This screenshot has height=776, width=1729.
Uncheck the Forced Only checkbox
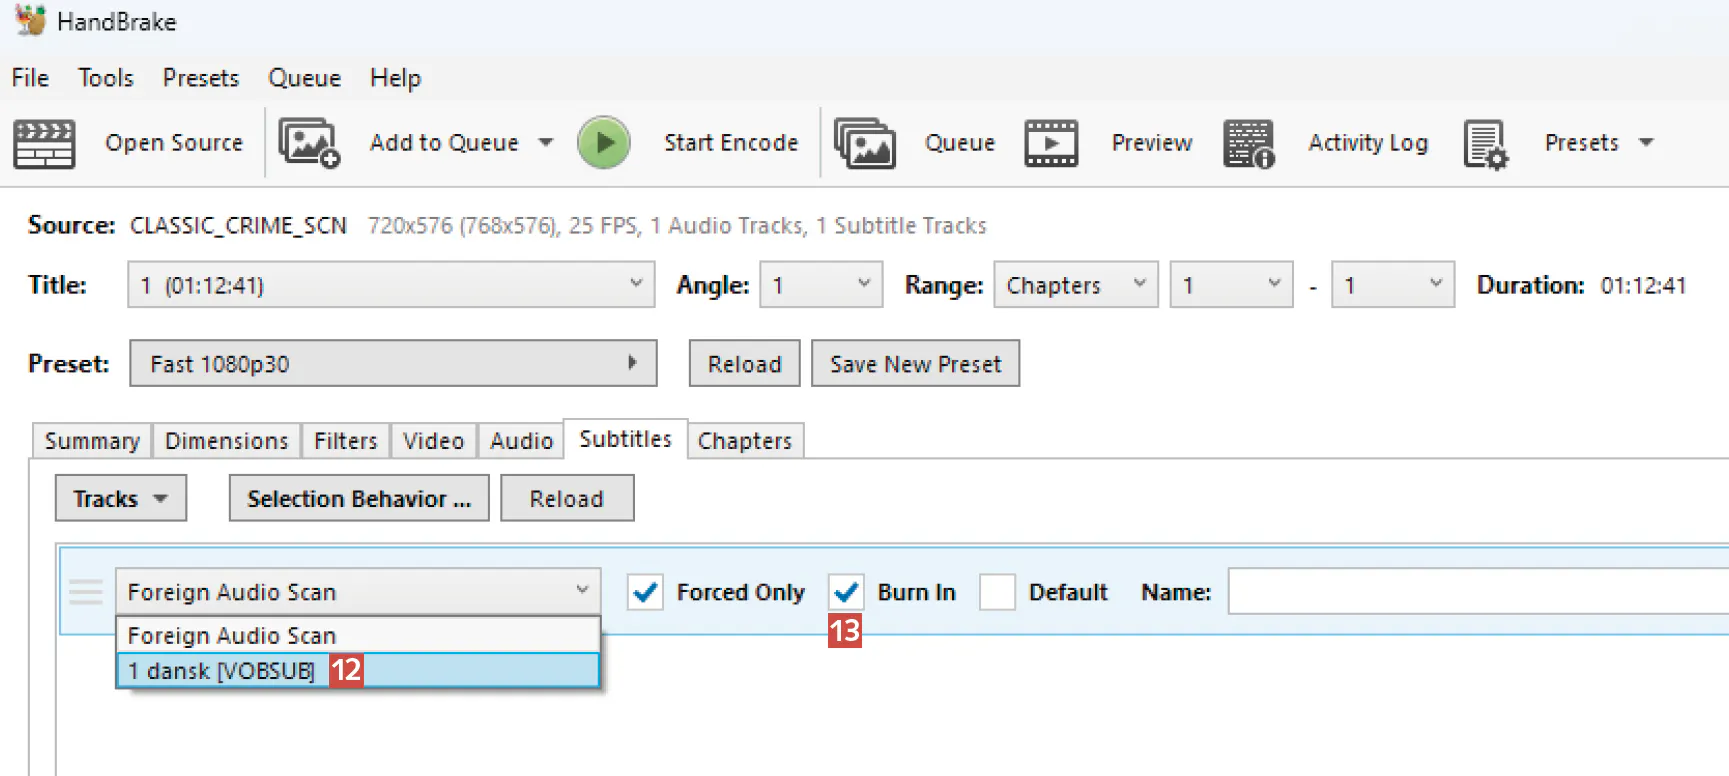pyautogui.click(x=645, y=592)
